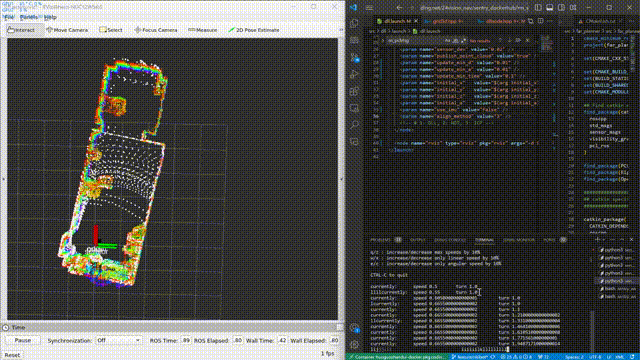Switch to the Output panel tab
Viewport: 640px width, 360px height.
(418, 240)
